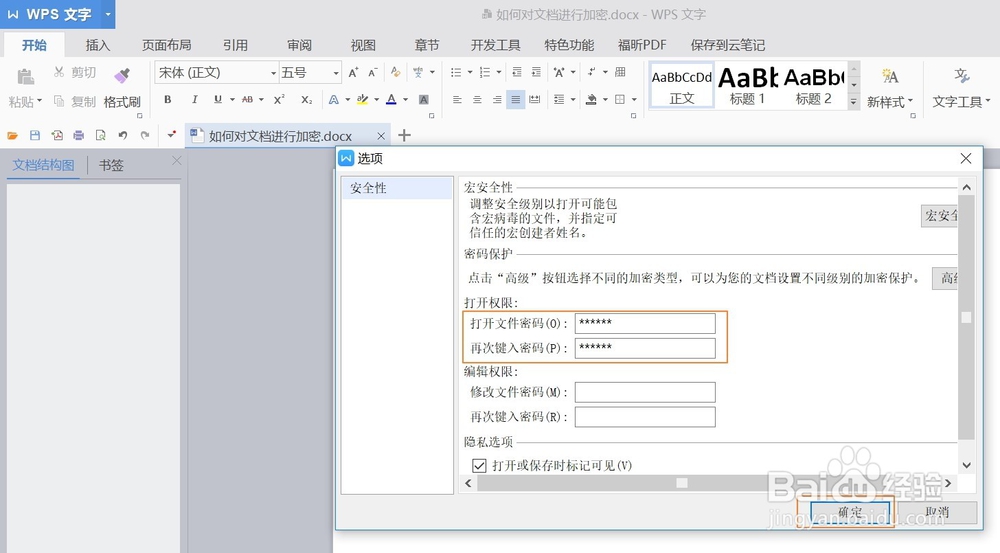Align text right
Screen dimensions: 1000x553
pos(497,100)
